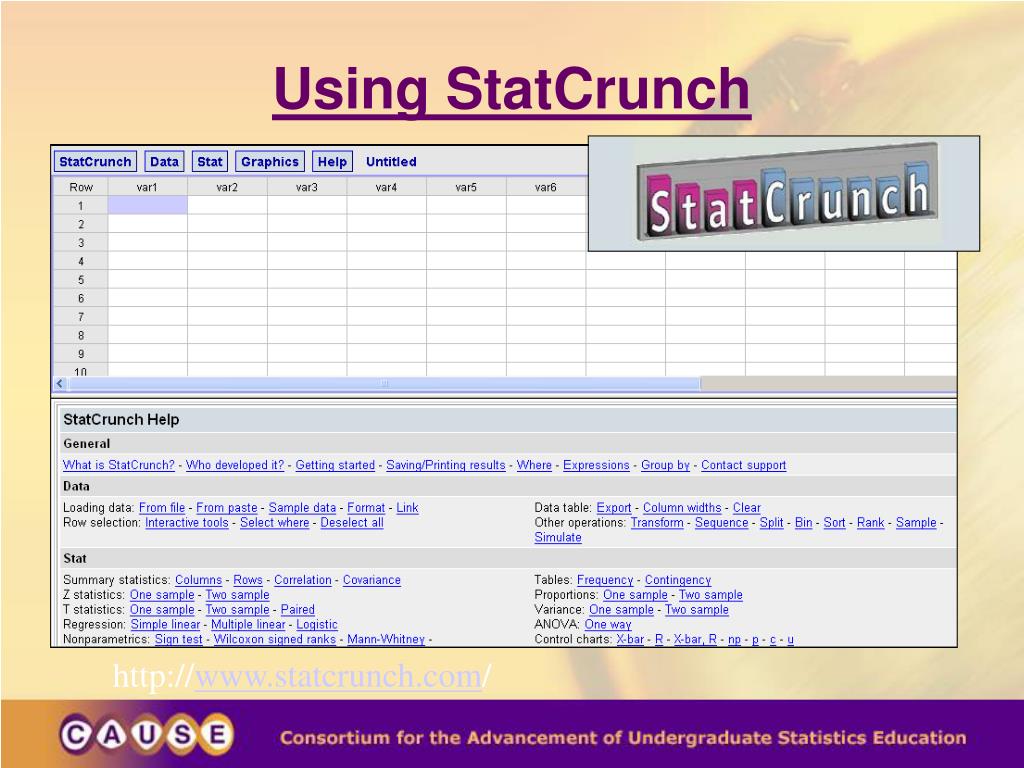The image size is (1024, 768).
Task: Open the 'Simulate' link
Action: coord(558,537)
